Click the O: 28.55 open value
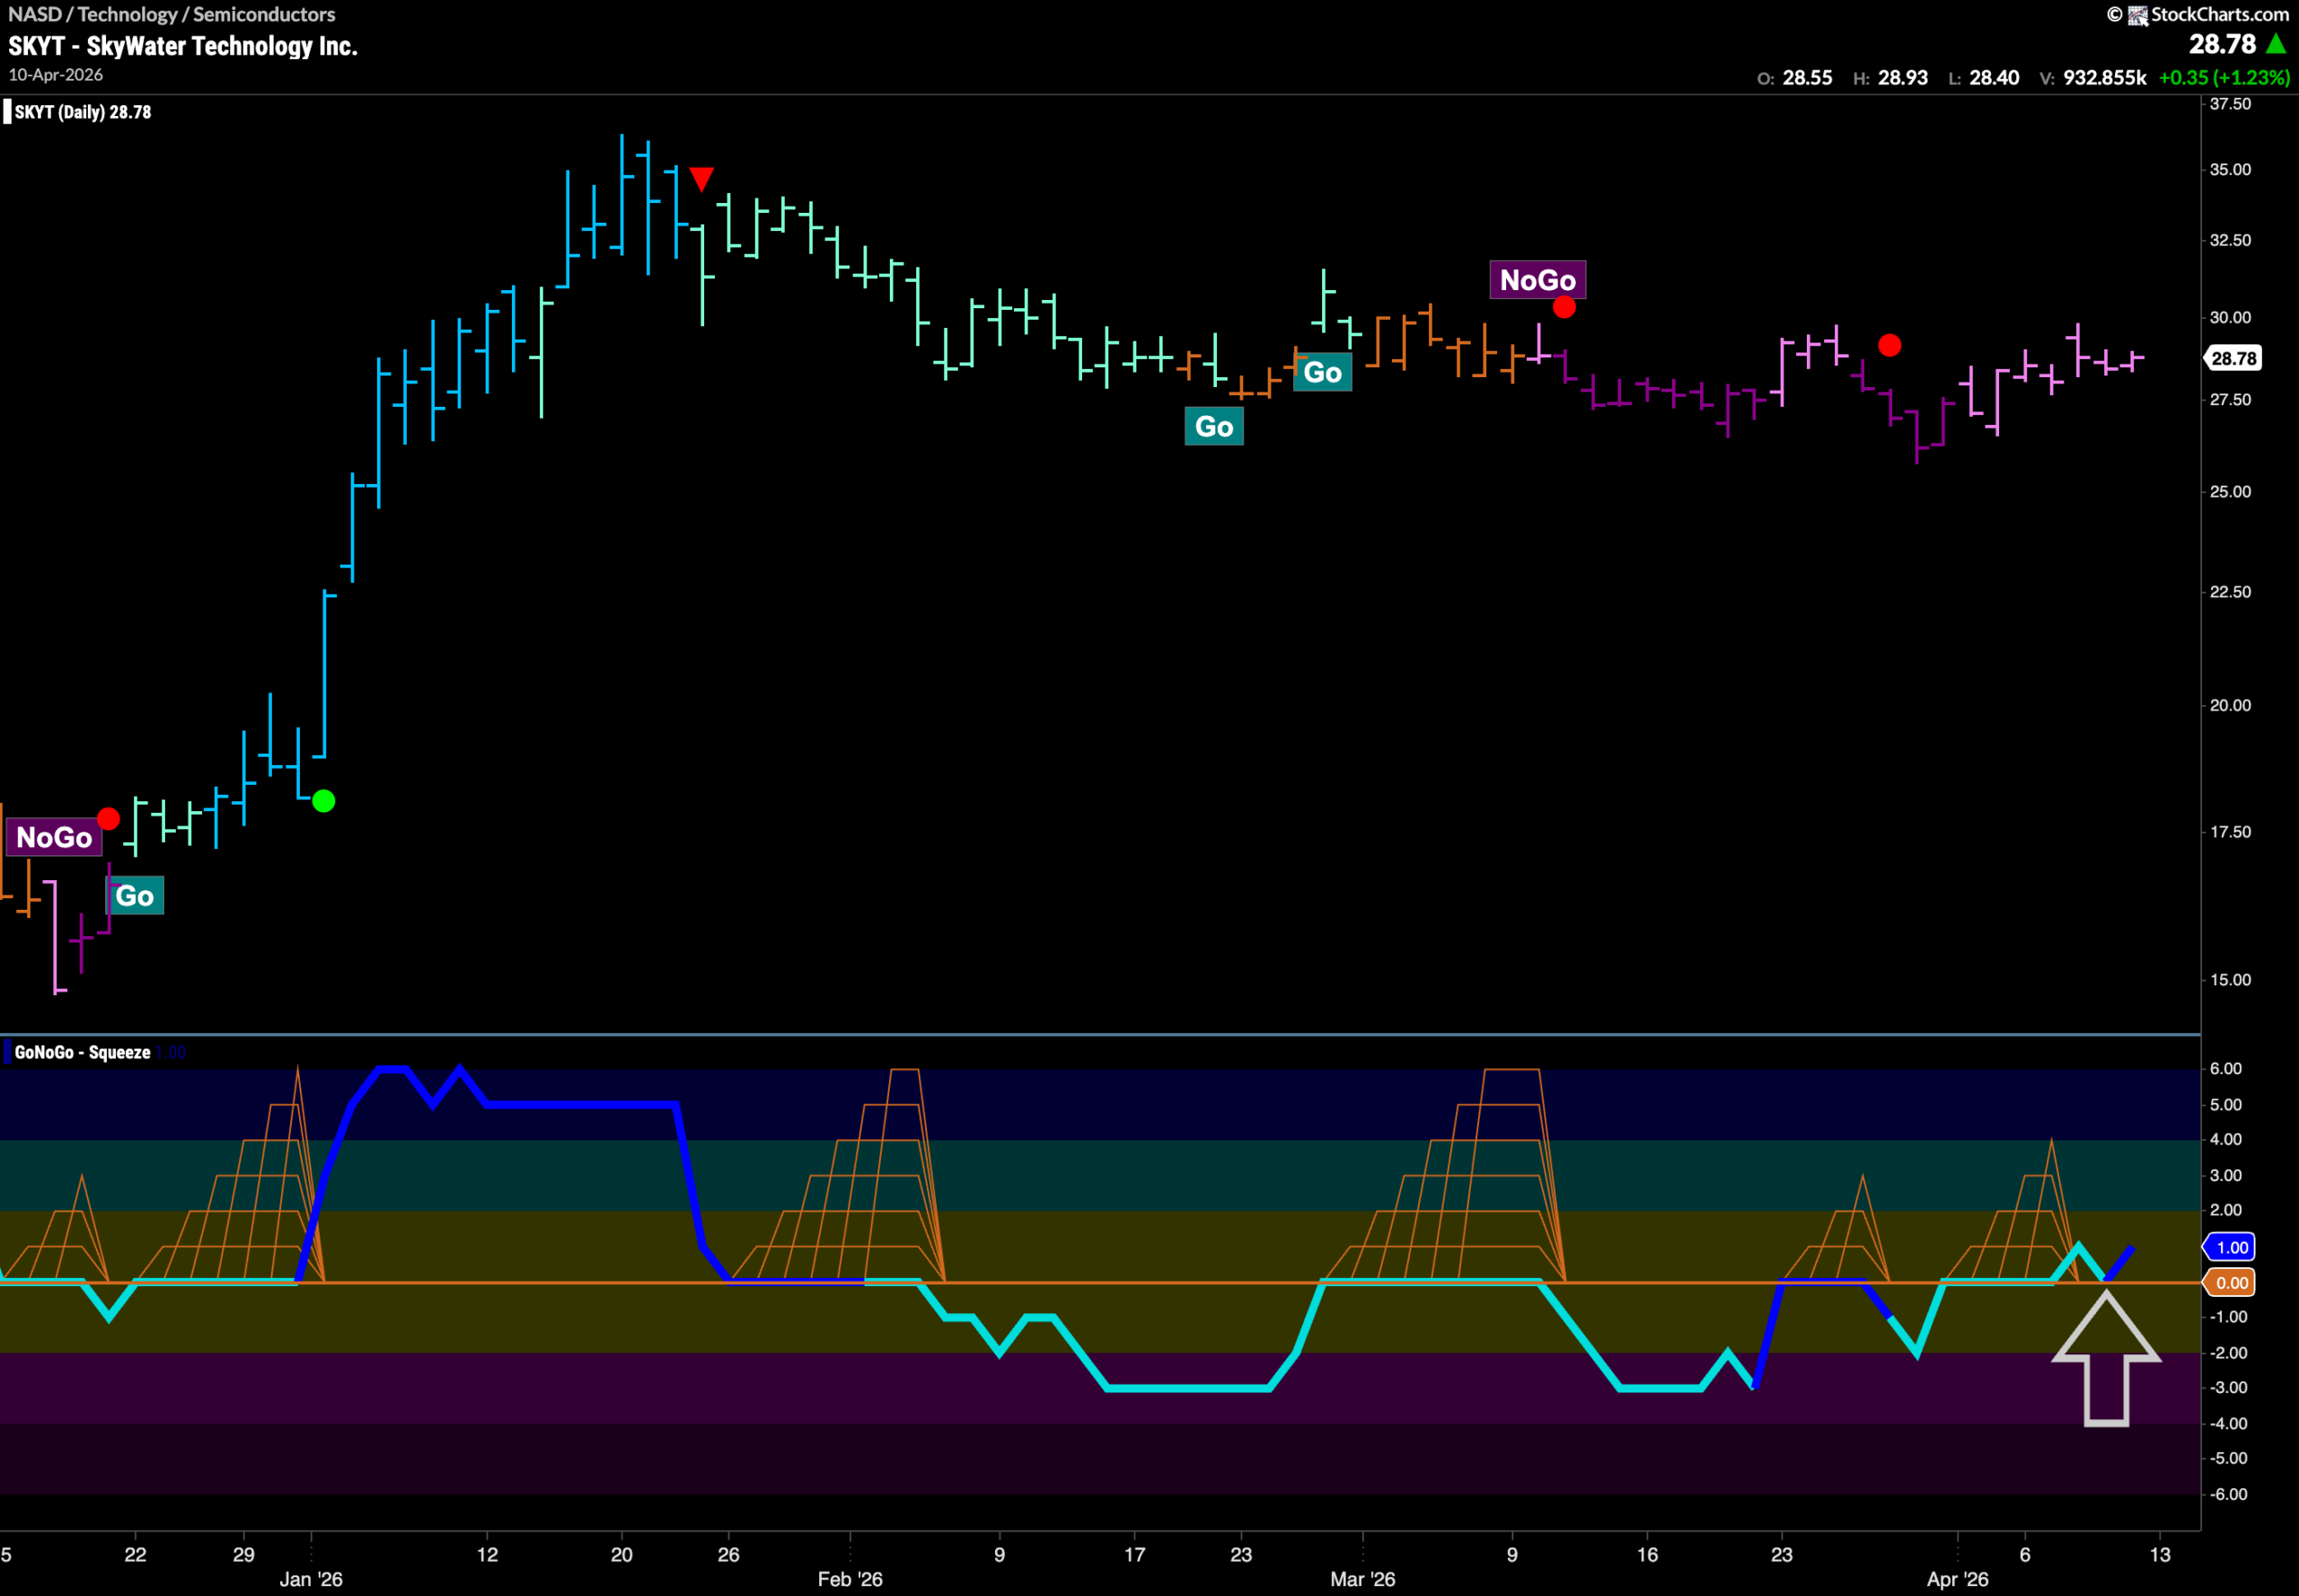 (x=1794, y=78)
